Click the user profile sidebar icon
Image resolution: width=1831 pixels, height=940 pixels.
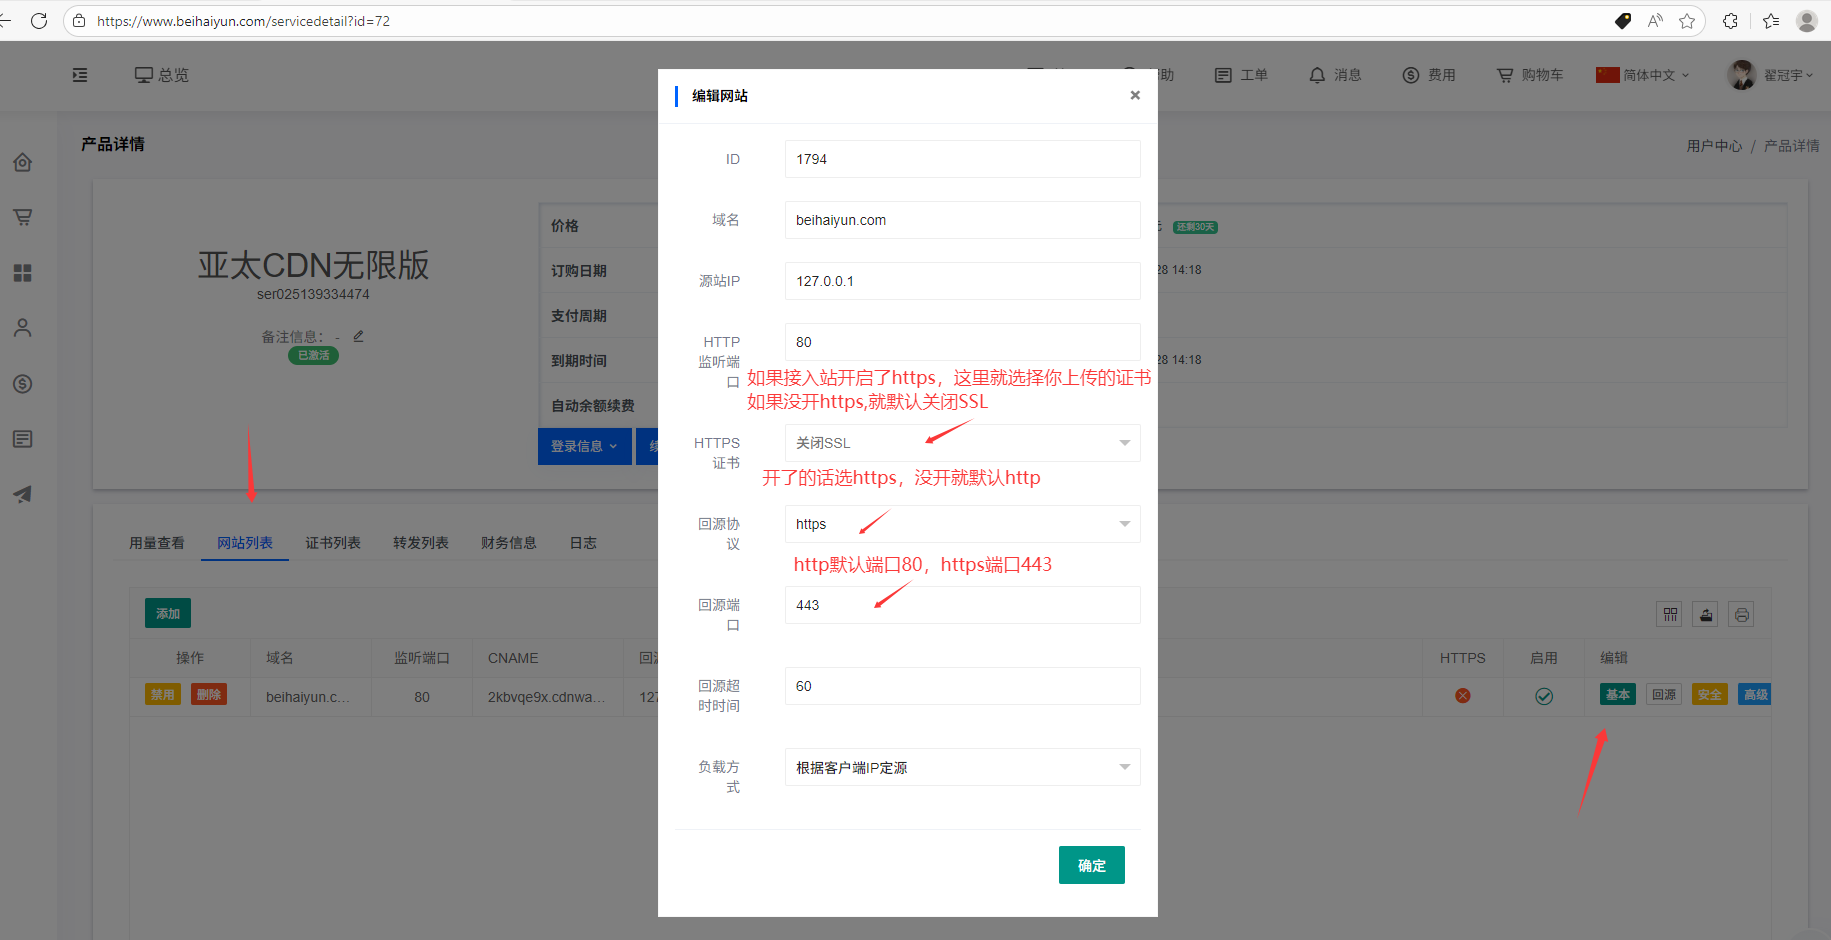pos(23,328)
